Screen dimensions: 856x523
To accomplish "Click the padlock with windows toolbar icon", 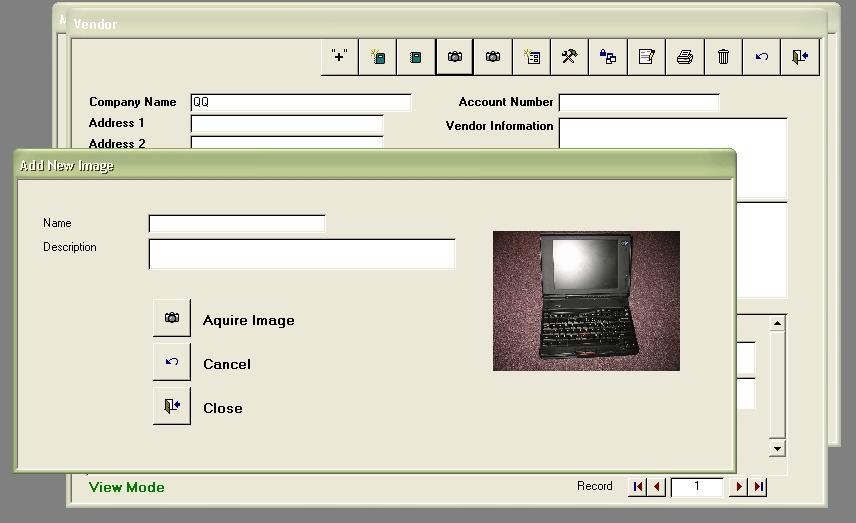I will click(608, 57).
